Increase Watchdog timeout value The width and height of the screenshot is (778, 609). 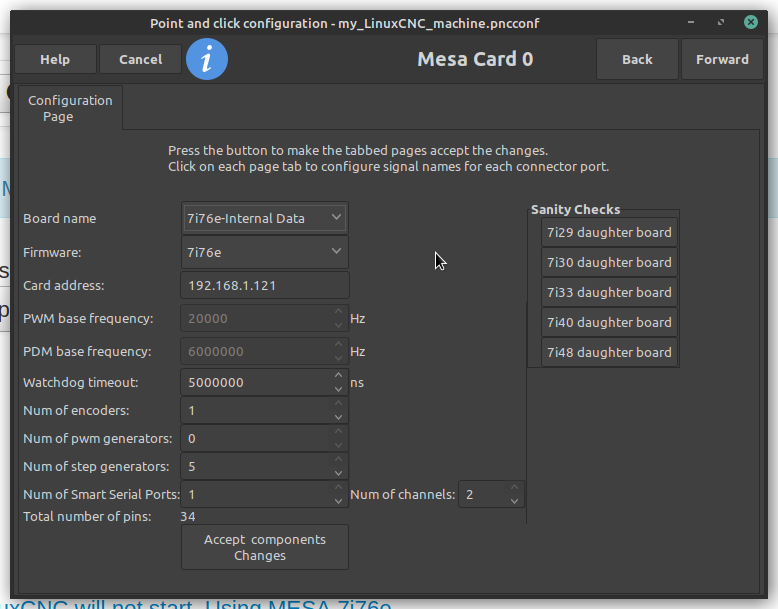[x=338, y=375]
